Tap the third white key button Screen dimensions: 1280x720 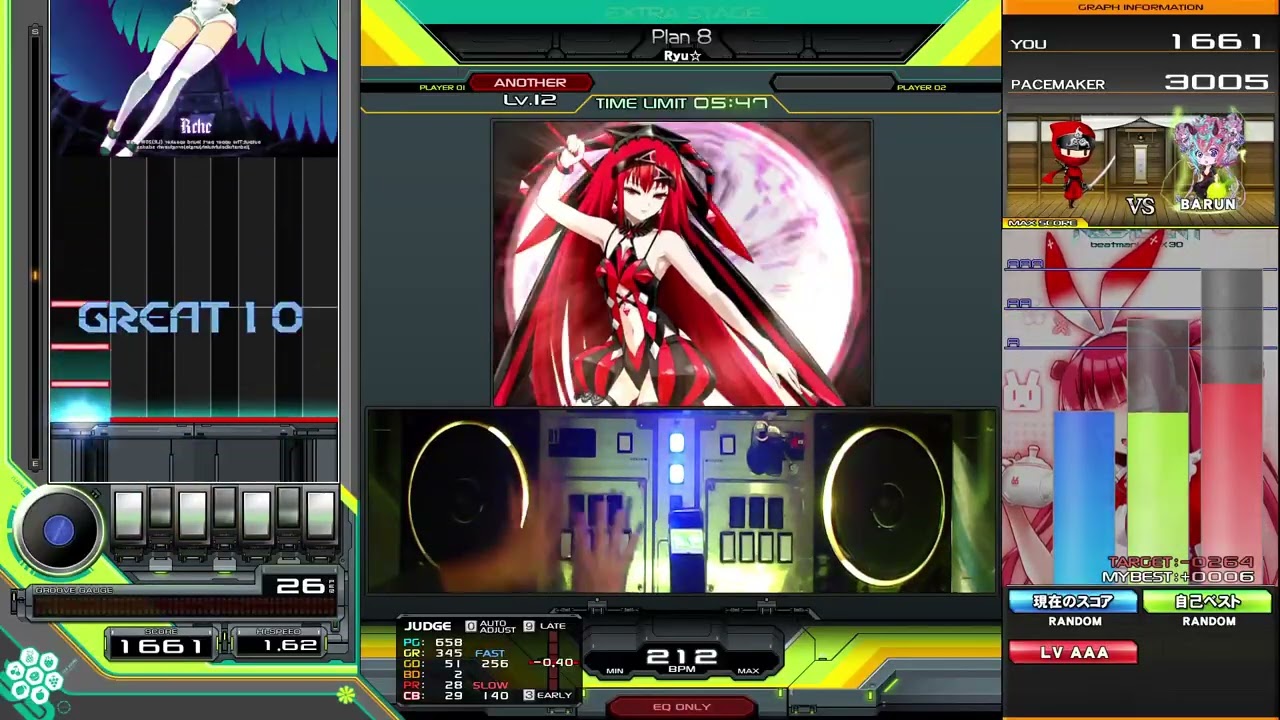coord(192,515)
